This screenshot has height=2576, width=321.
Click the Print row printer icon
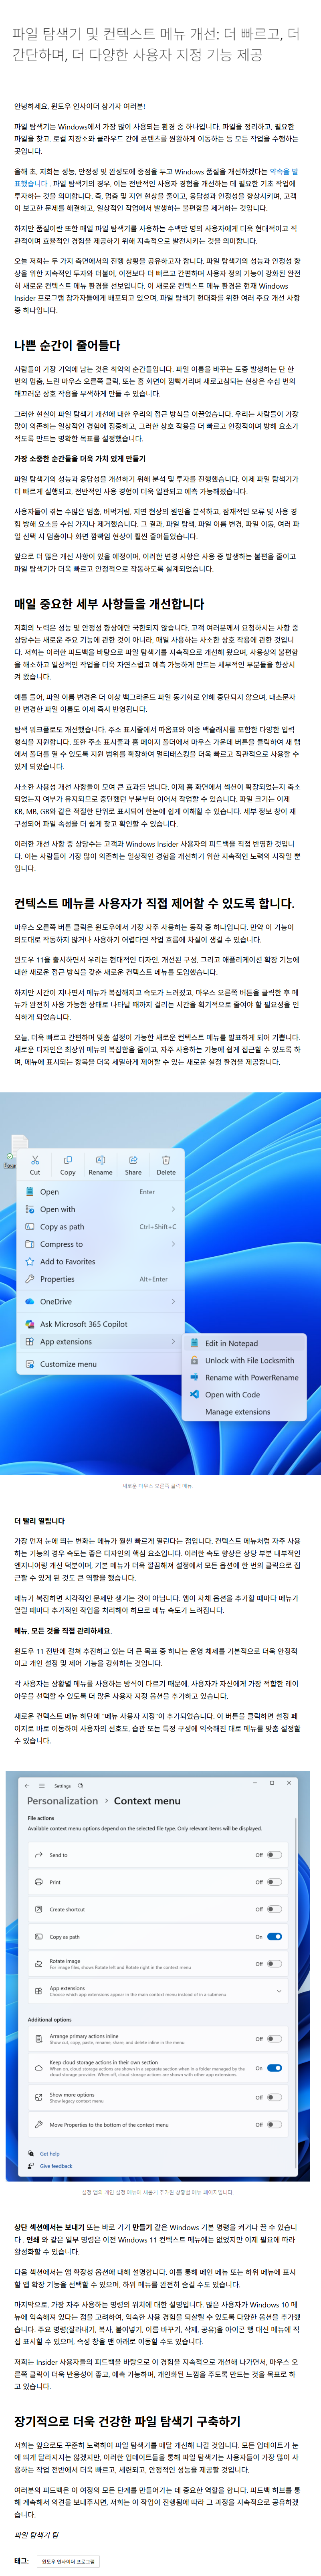[x=38, y=1882]
